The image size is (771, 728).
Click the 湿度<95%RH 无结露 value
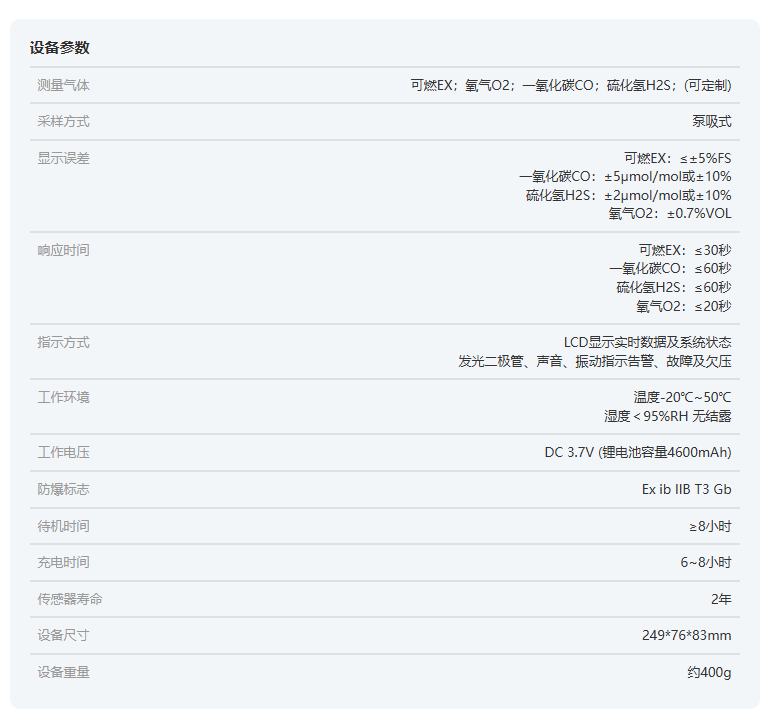[x=667, y=416]
